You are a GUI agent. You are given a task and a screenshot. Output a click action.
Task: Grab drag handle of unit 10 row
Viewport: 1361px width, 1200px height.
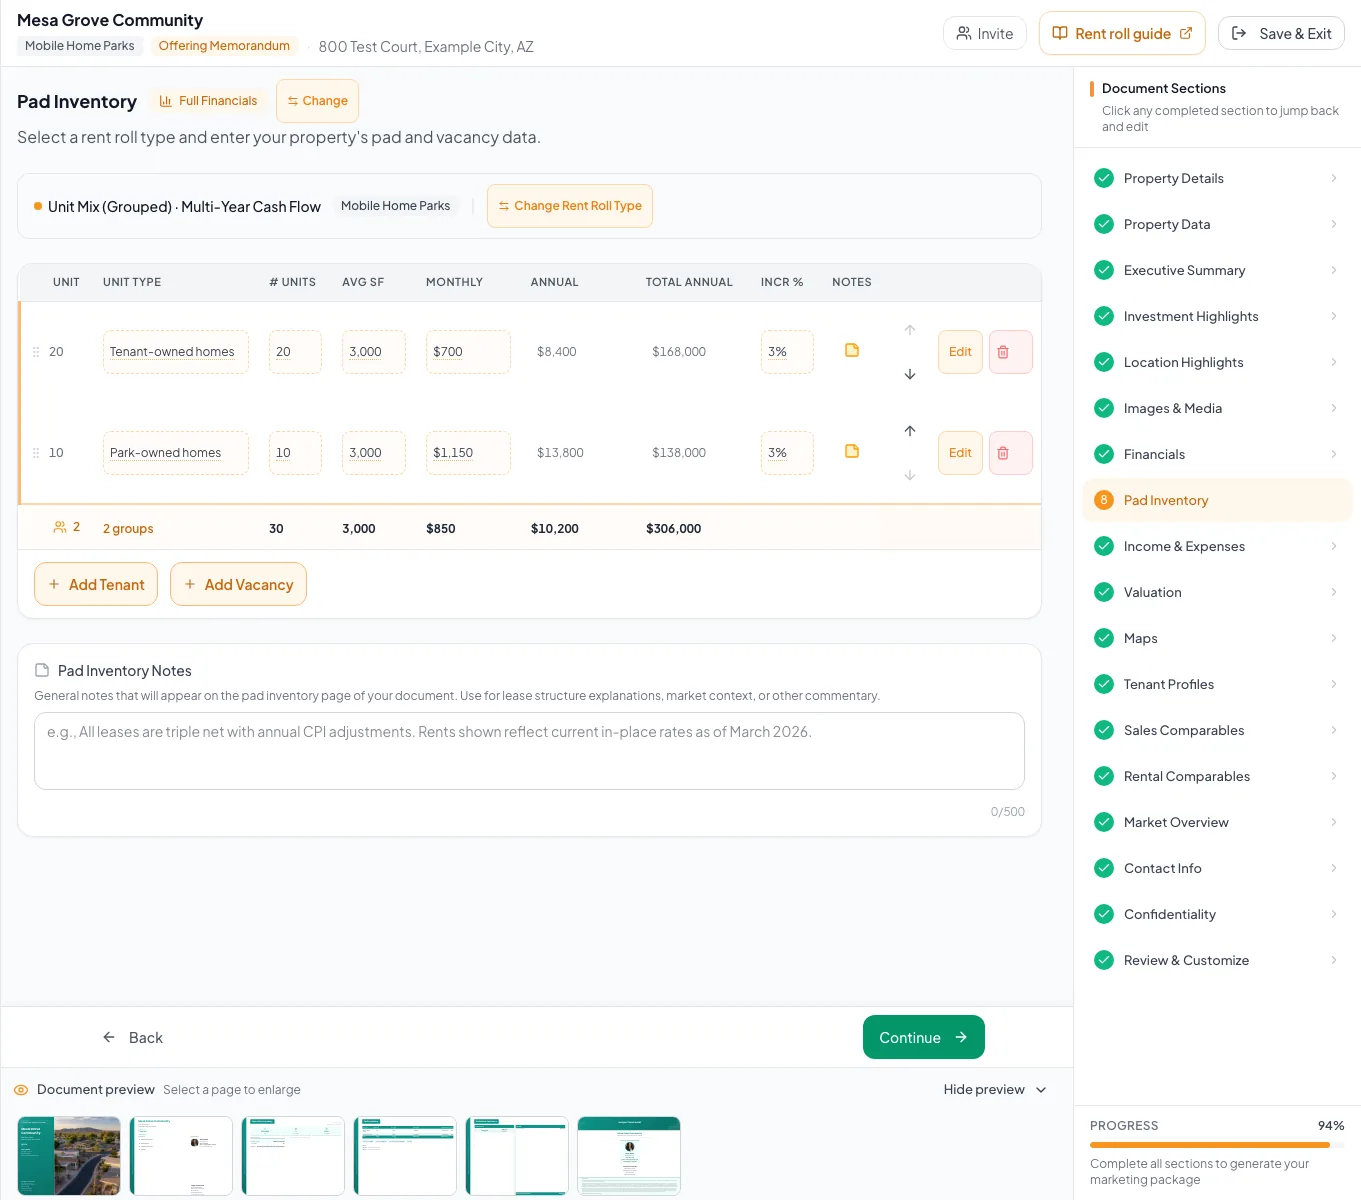coord(36,453)
